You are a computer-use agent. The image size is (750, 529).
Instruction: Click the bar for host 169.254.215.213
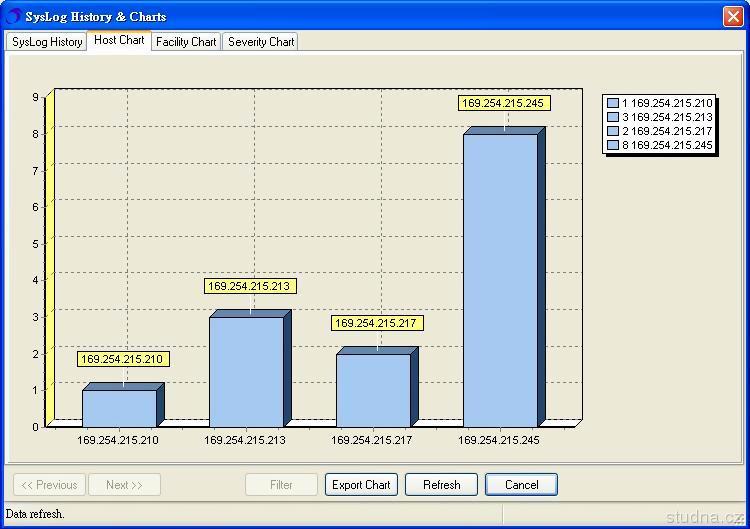[246, 371]
